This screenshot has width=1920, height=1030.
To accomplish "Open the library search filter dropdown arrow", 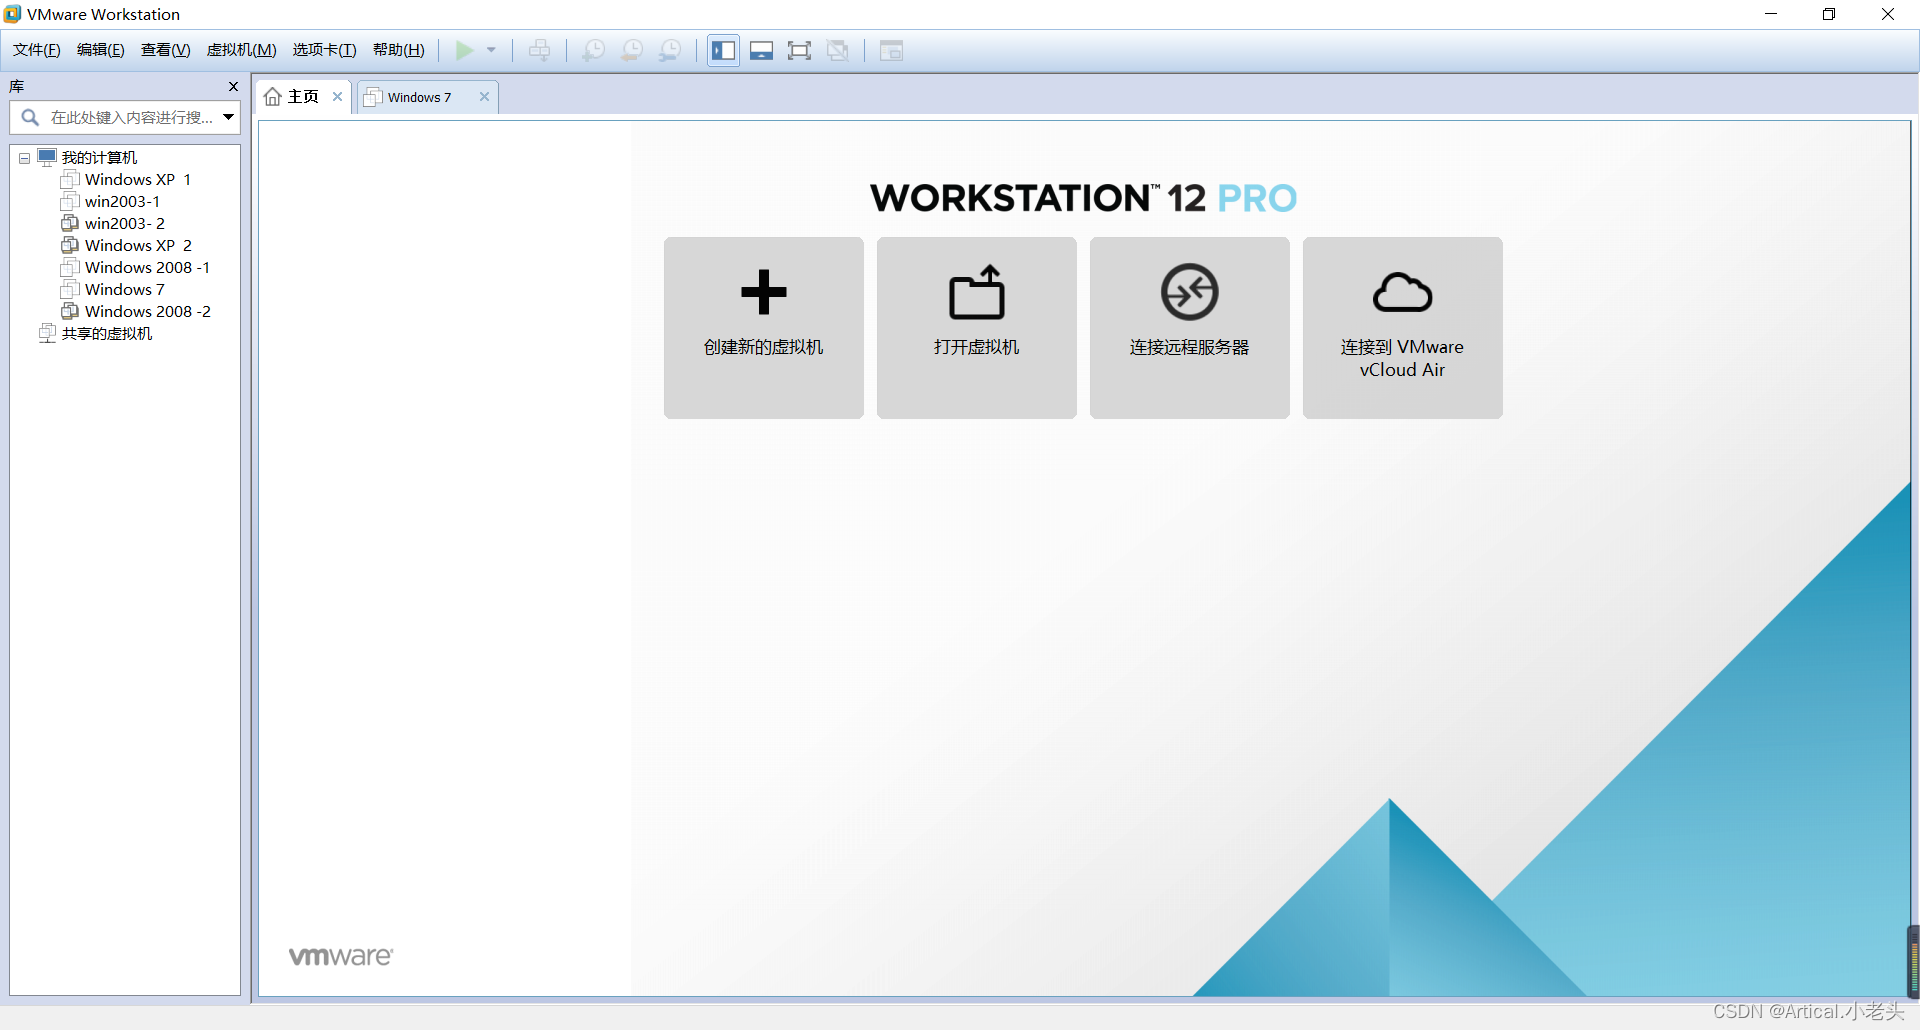I will coord(229,117).
